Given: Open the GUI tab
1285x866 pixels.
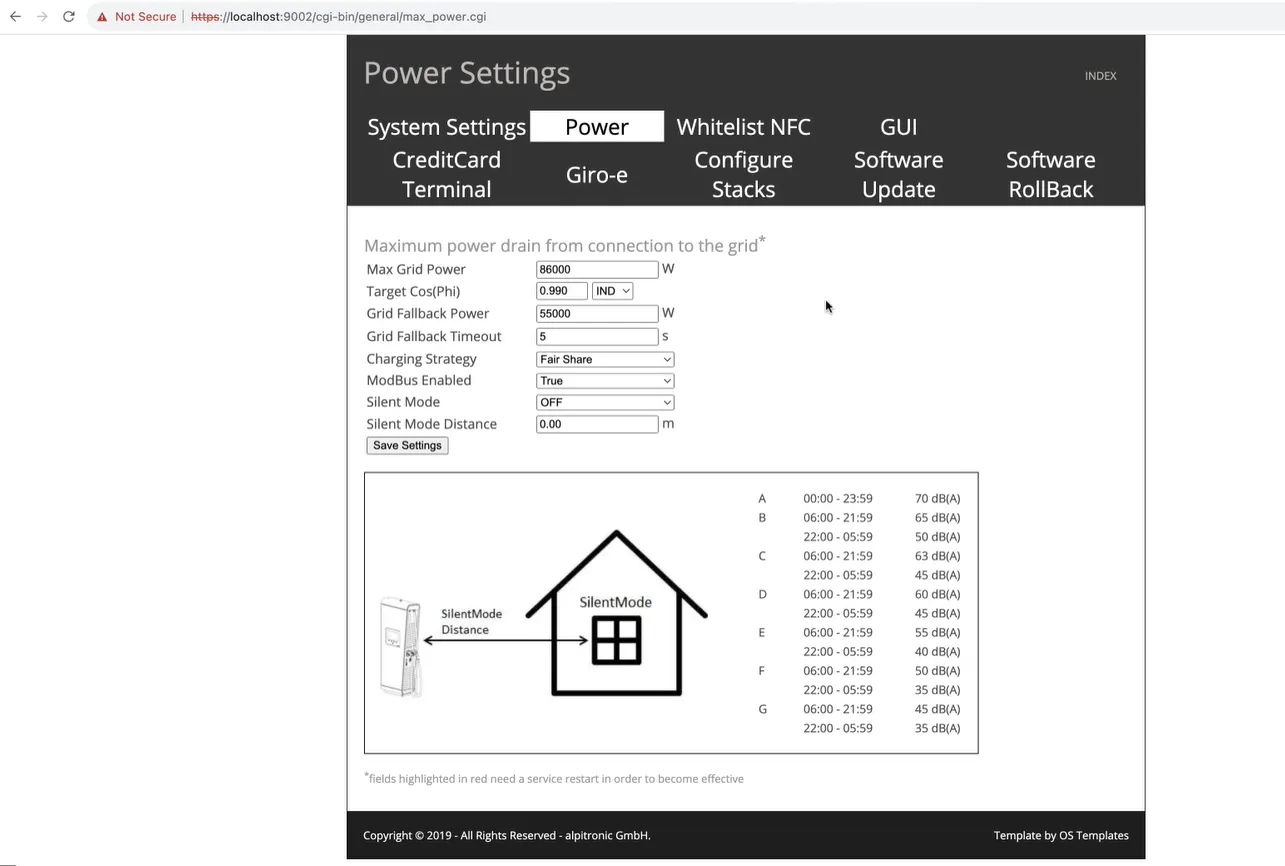Looking at the screenshot, I should pyautogui.click(x=898, y=127).
